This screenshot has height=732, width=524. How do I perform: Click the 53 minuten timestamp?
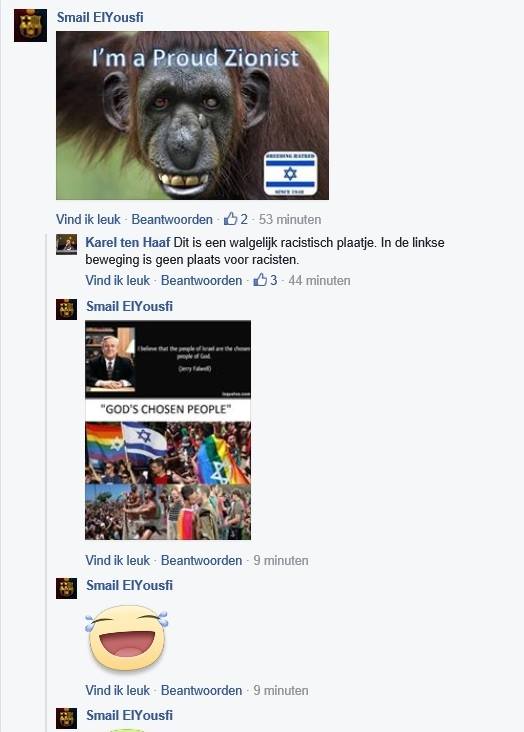[x=290, y=219]
